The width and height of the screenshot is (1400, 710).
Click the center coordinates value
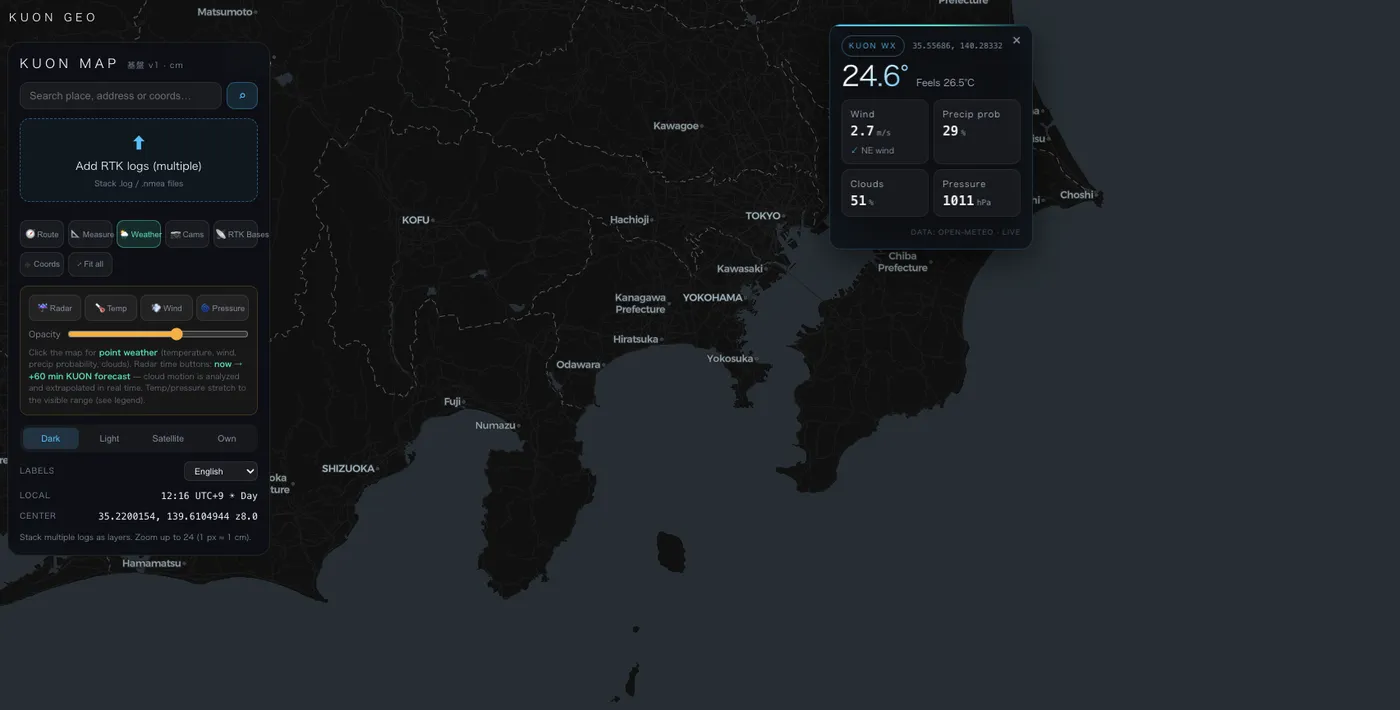[x=178, y=517]
